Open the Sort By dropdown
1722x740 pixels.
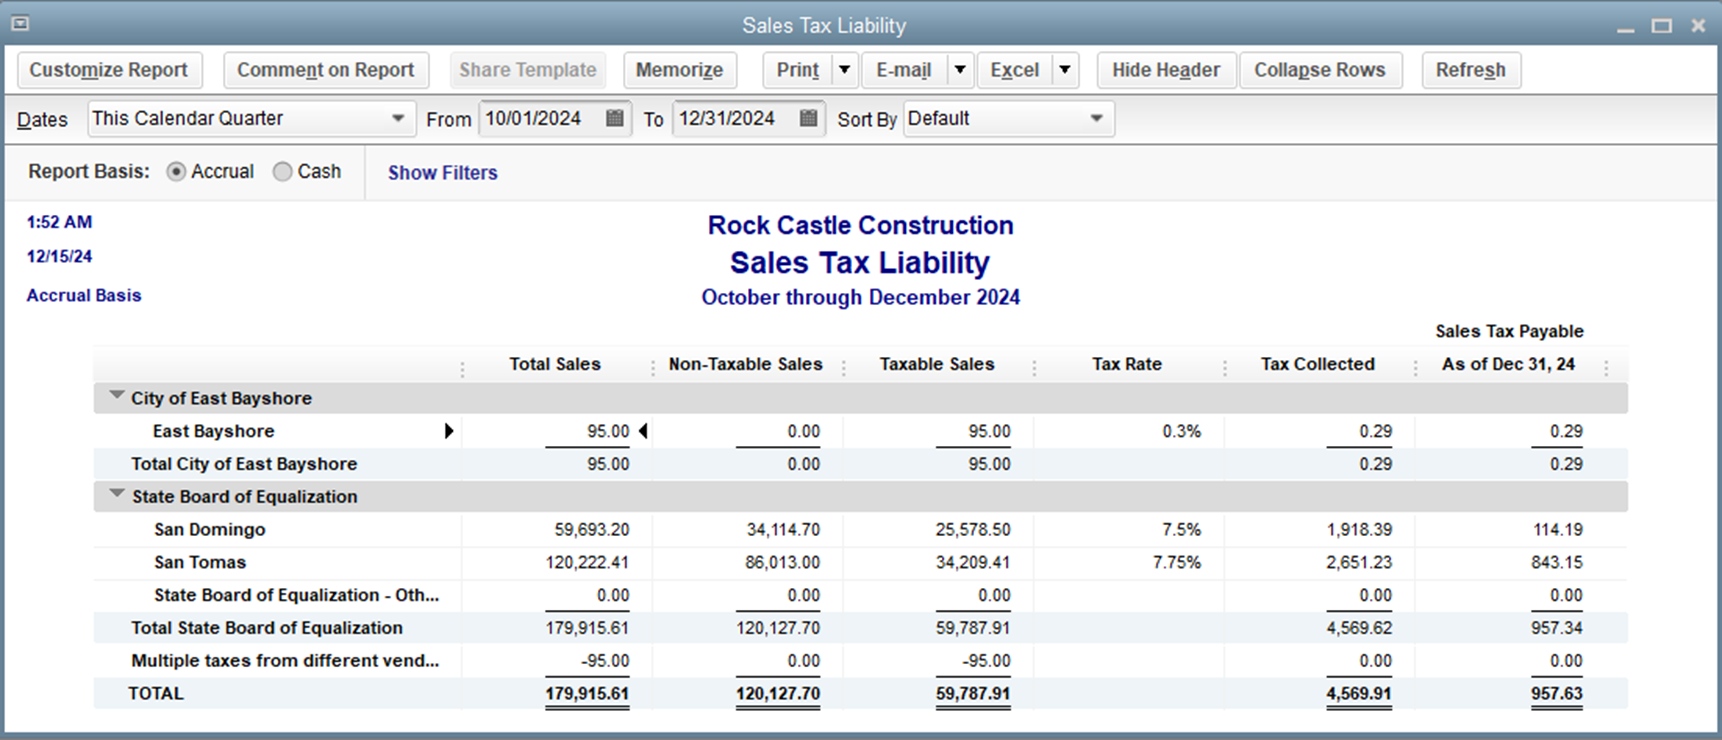click(x=1096, y=118)
